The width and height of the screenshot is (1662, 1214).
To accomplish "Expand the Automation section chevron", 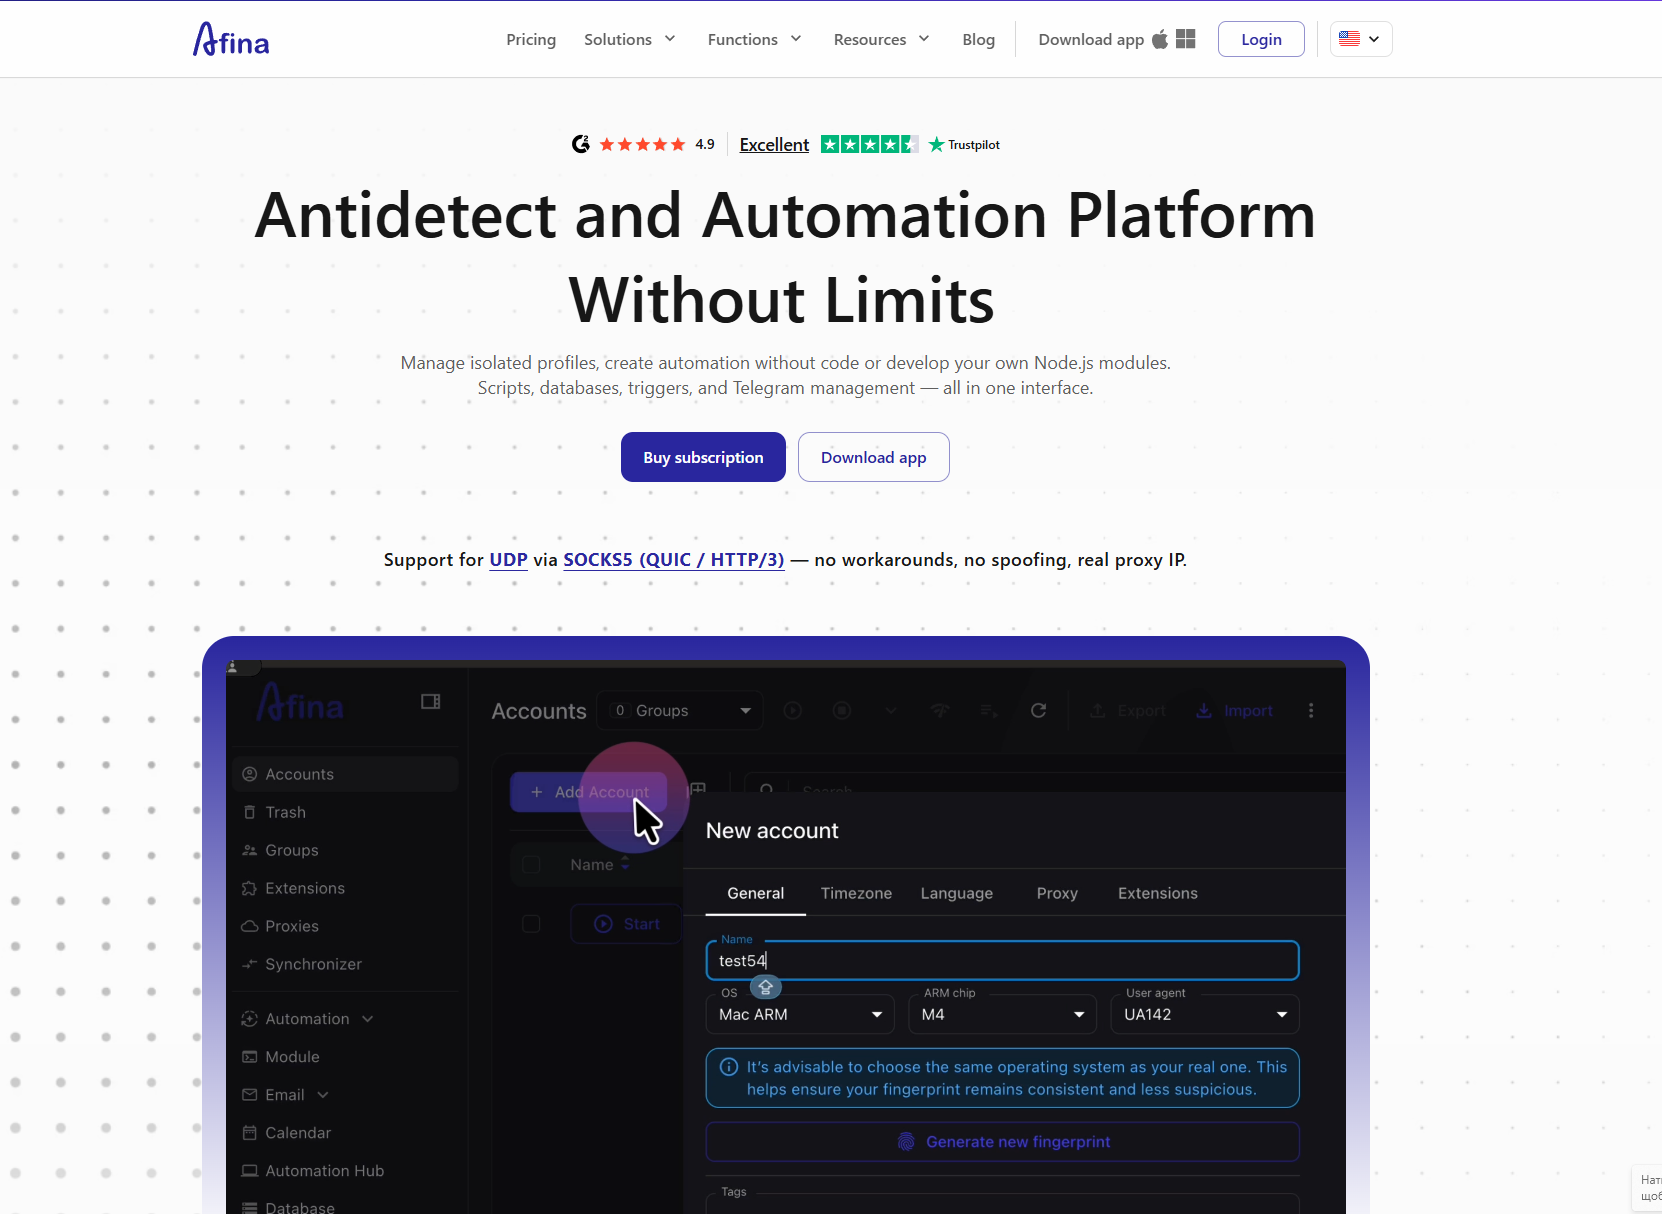I will click(368, 1019).
